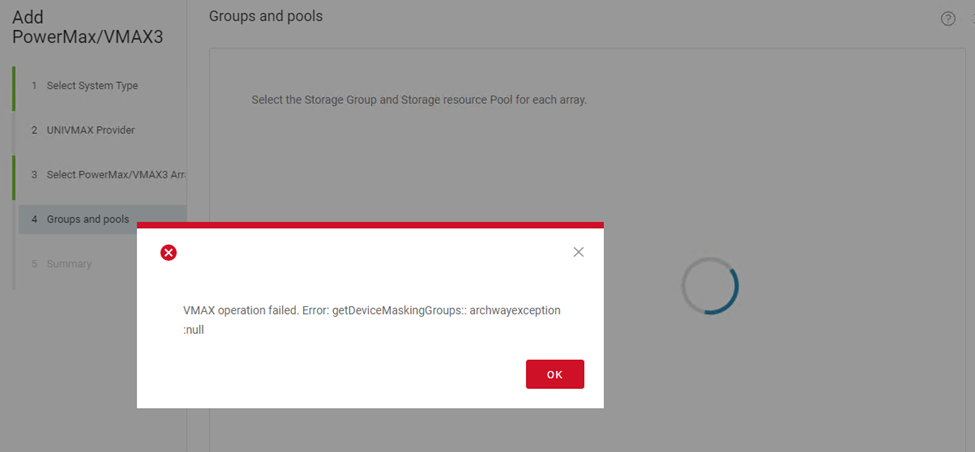Image resolution: width=975 pixels, height=452 pixels.
Task: Click the loading spinner
Action: pyautogui.click(x=710, y=287)
